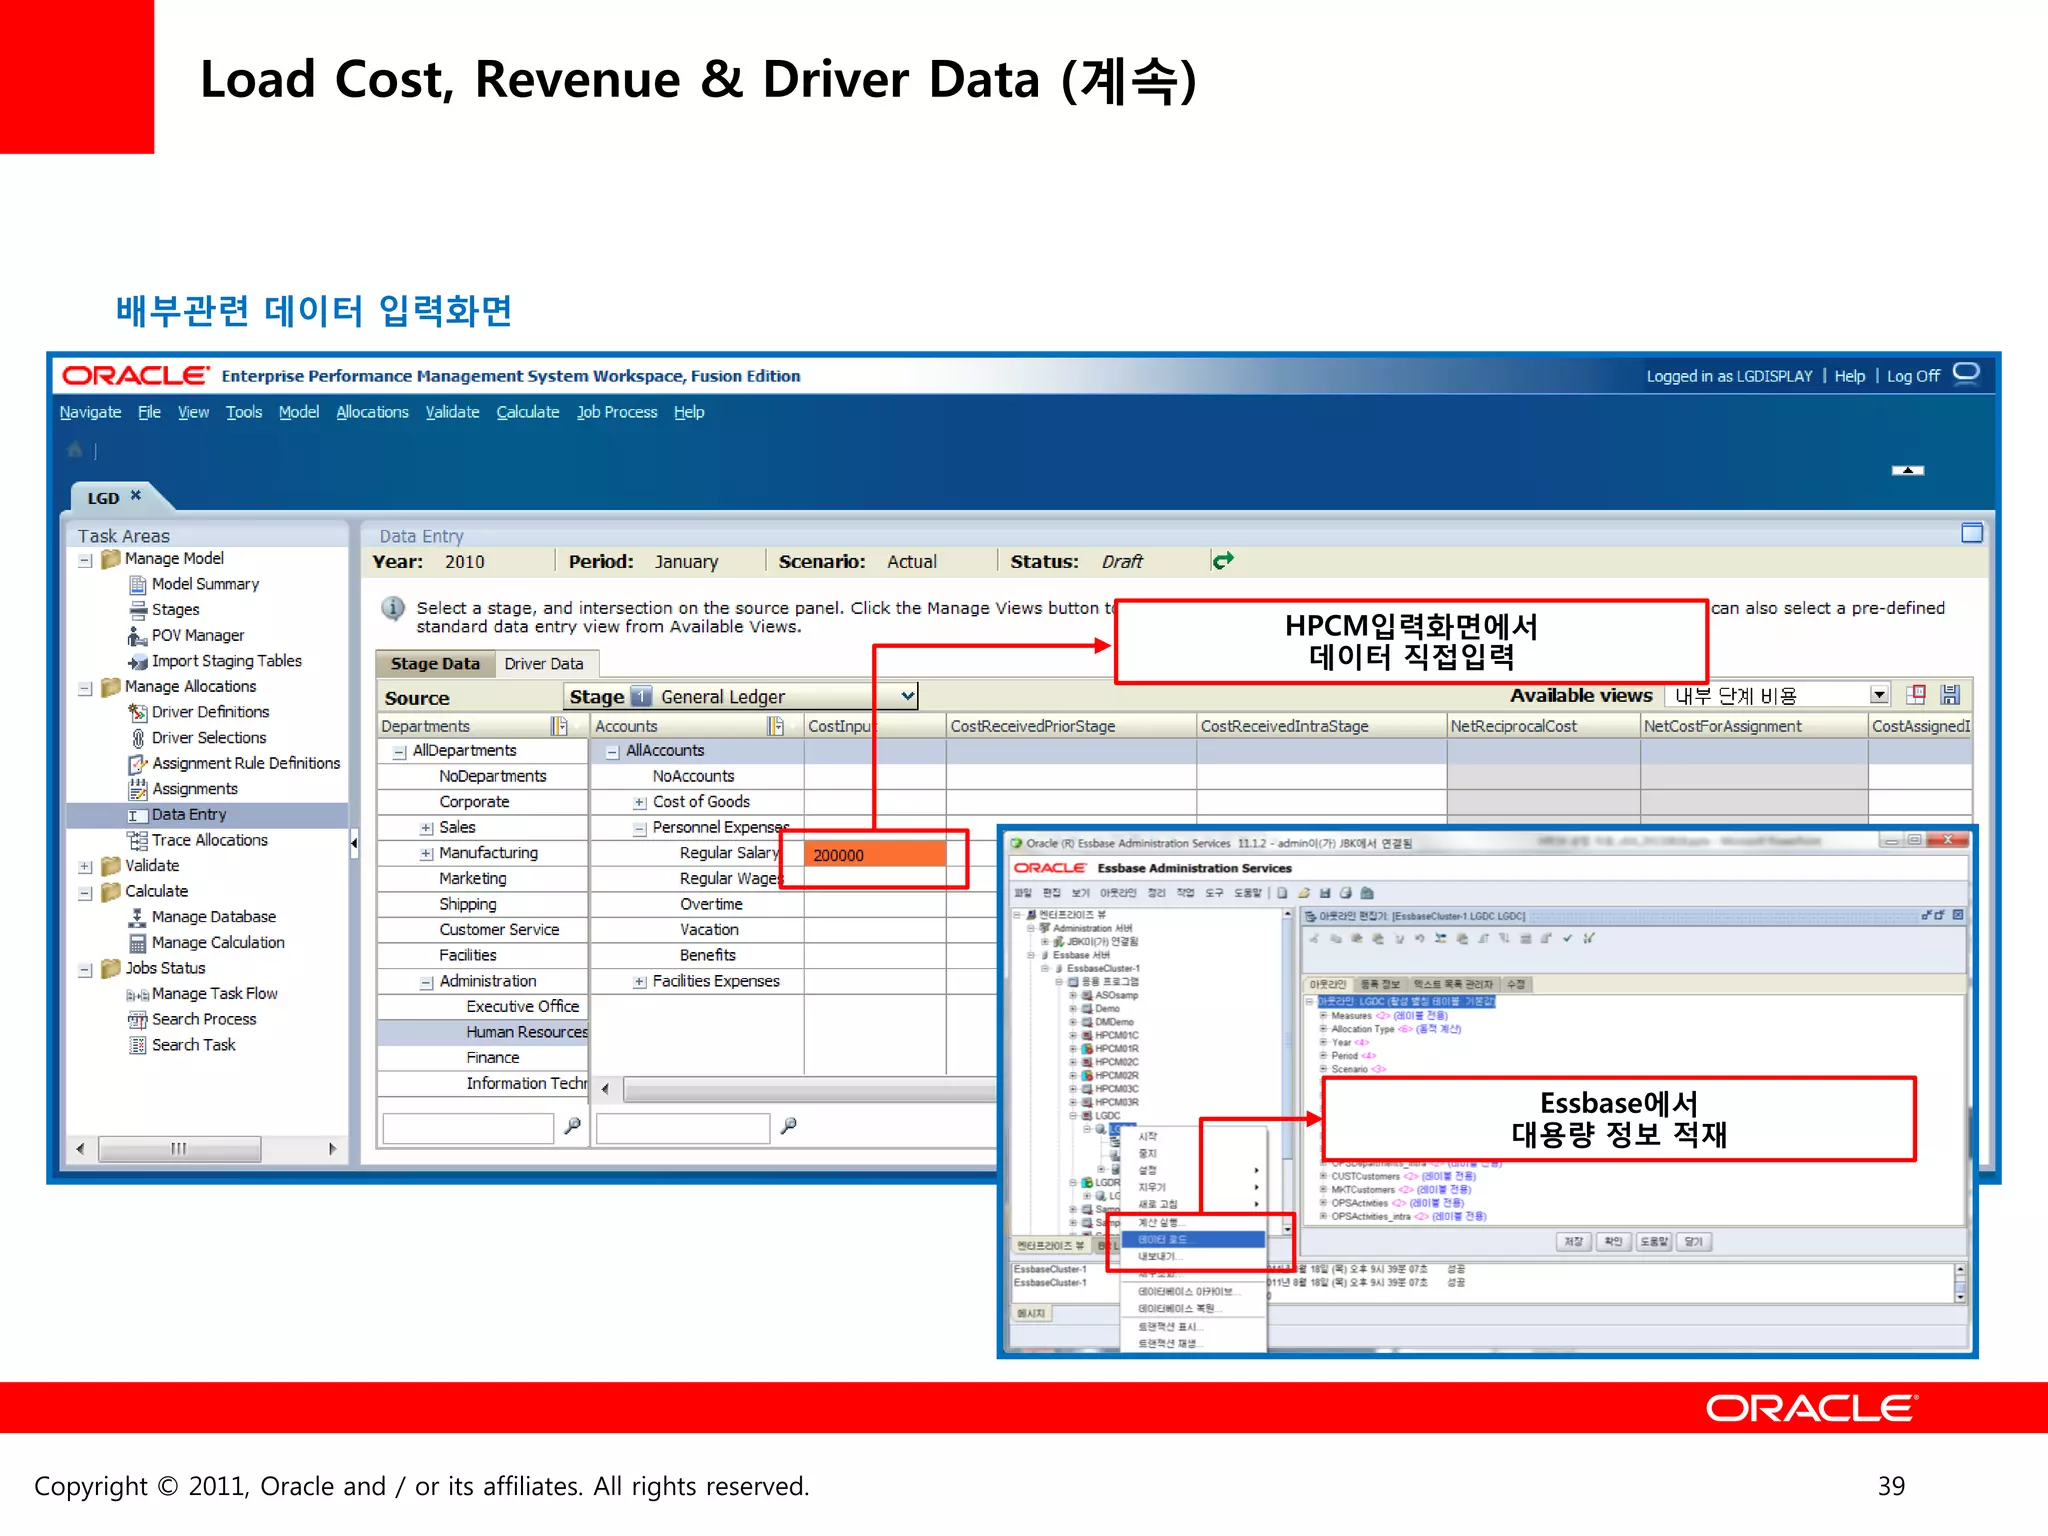
Task: Open Manage Database task
Action: tap(214, 917)
